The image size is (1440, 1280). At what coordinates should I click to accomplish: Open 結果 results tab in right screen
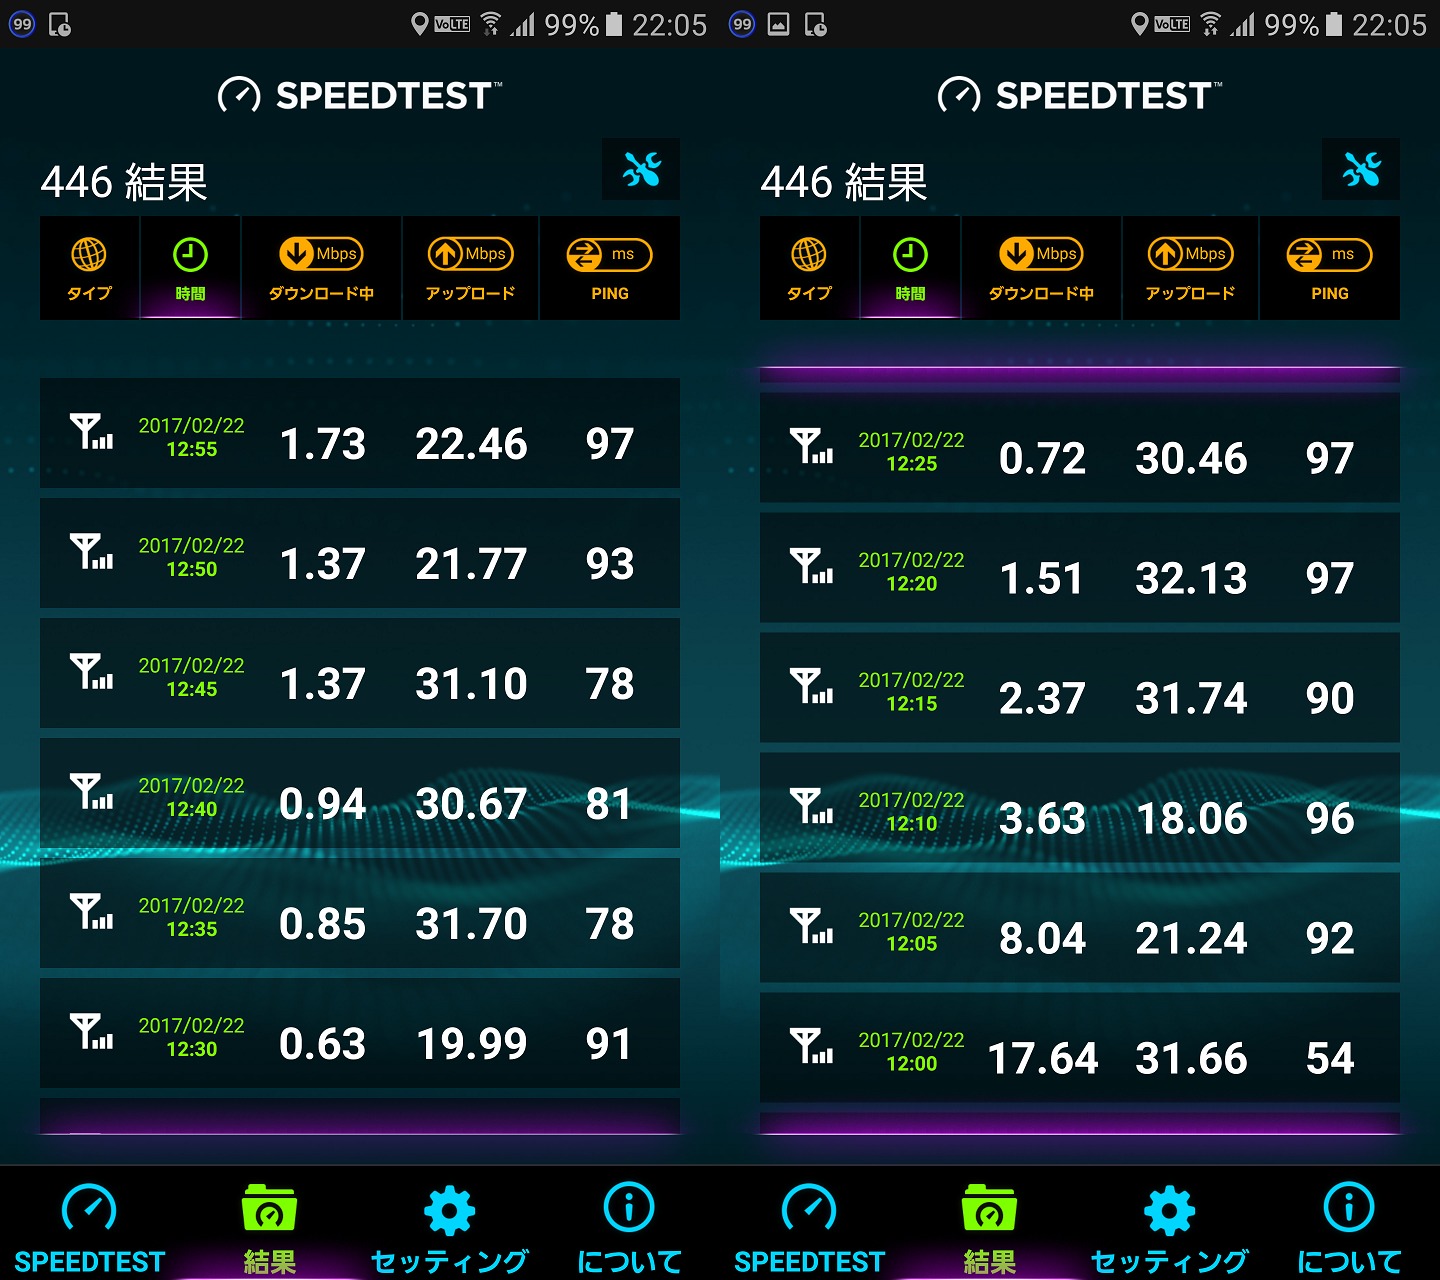tap(990, 1229)
